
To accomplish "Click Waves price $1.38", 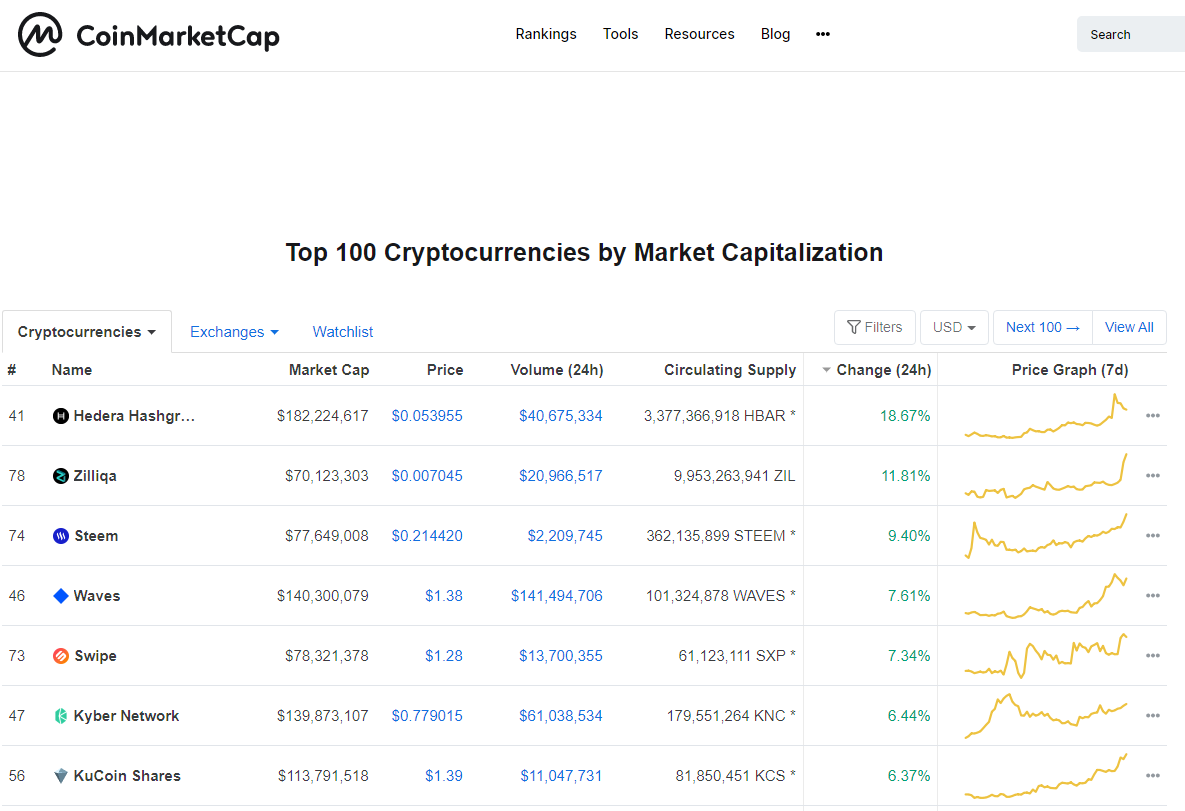I will pyautogui.click(x=444, y=596).
